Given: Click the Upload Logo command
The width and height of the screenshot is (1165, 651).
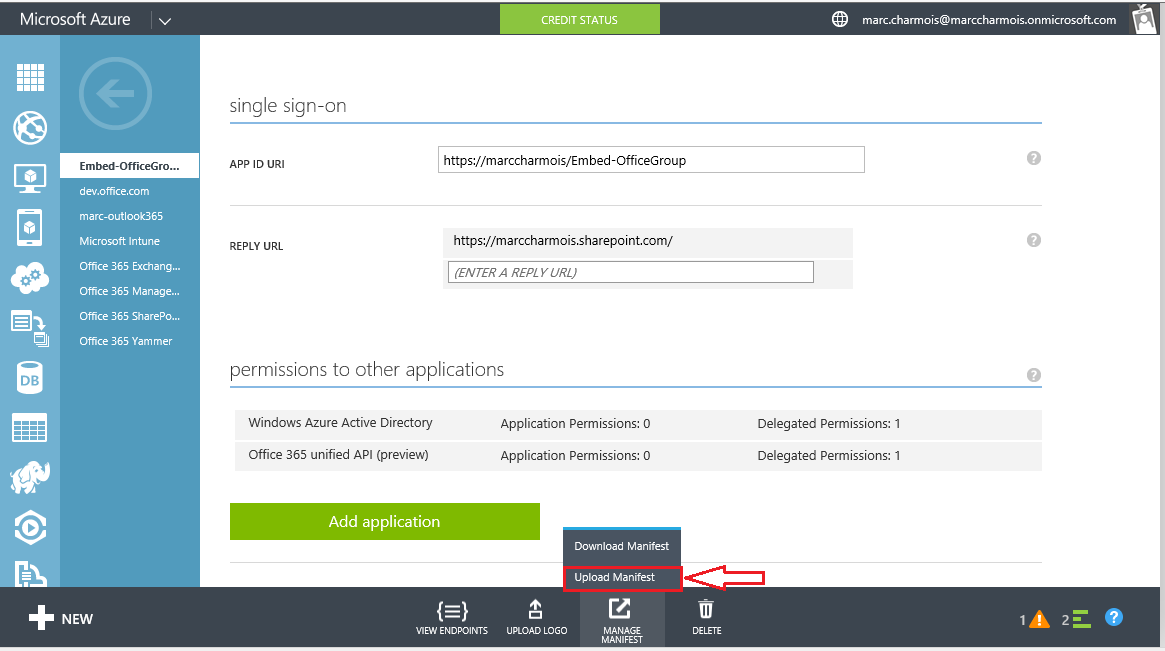Looking at the screenshot, I should click(x=536, y=618).
